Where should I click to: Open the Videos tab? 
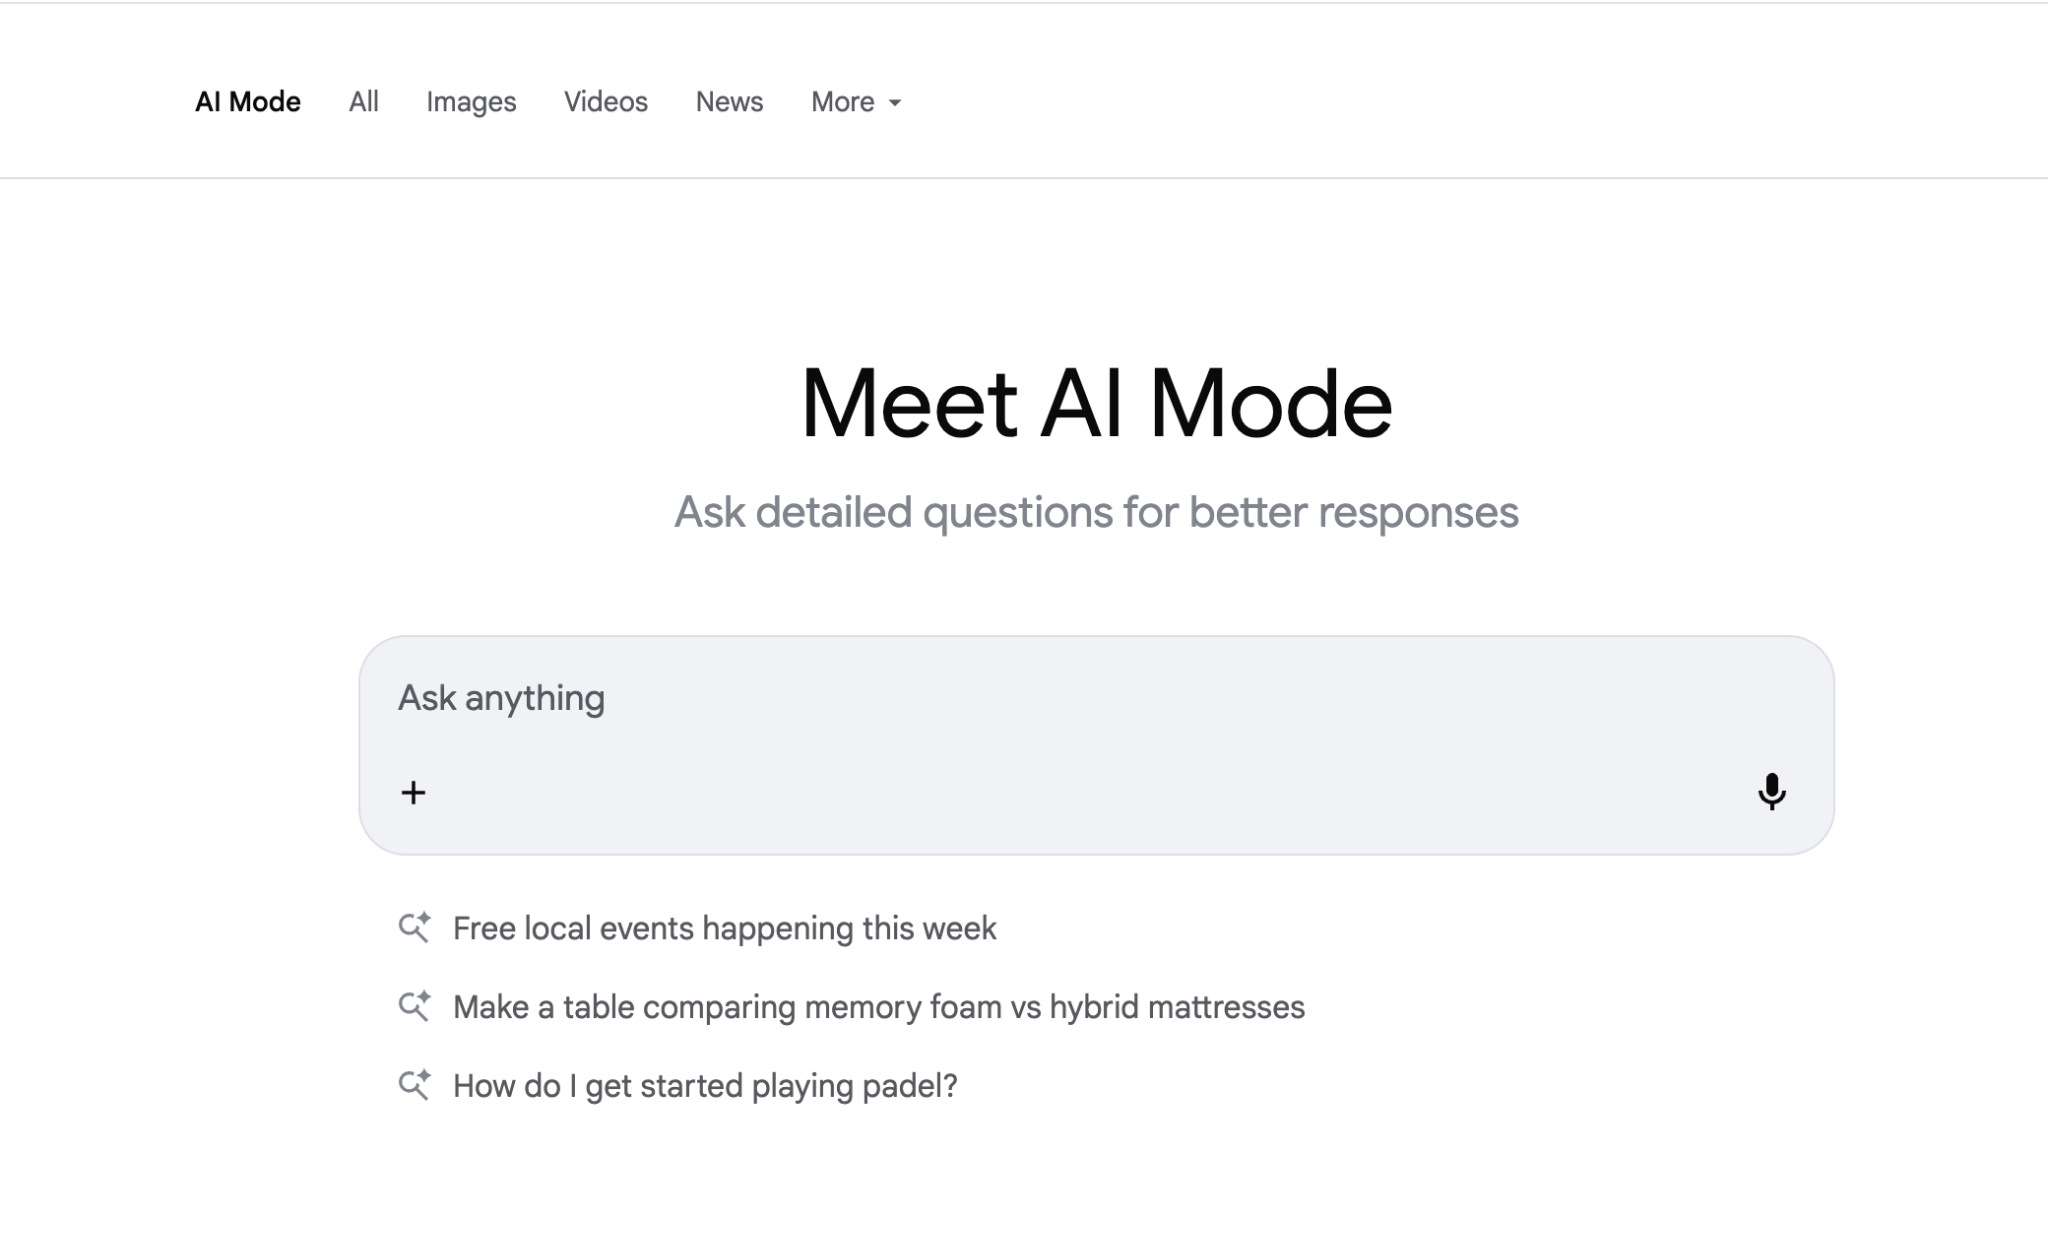[605, 101]
